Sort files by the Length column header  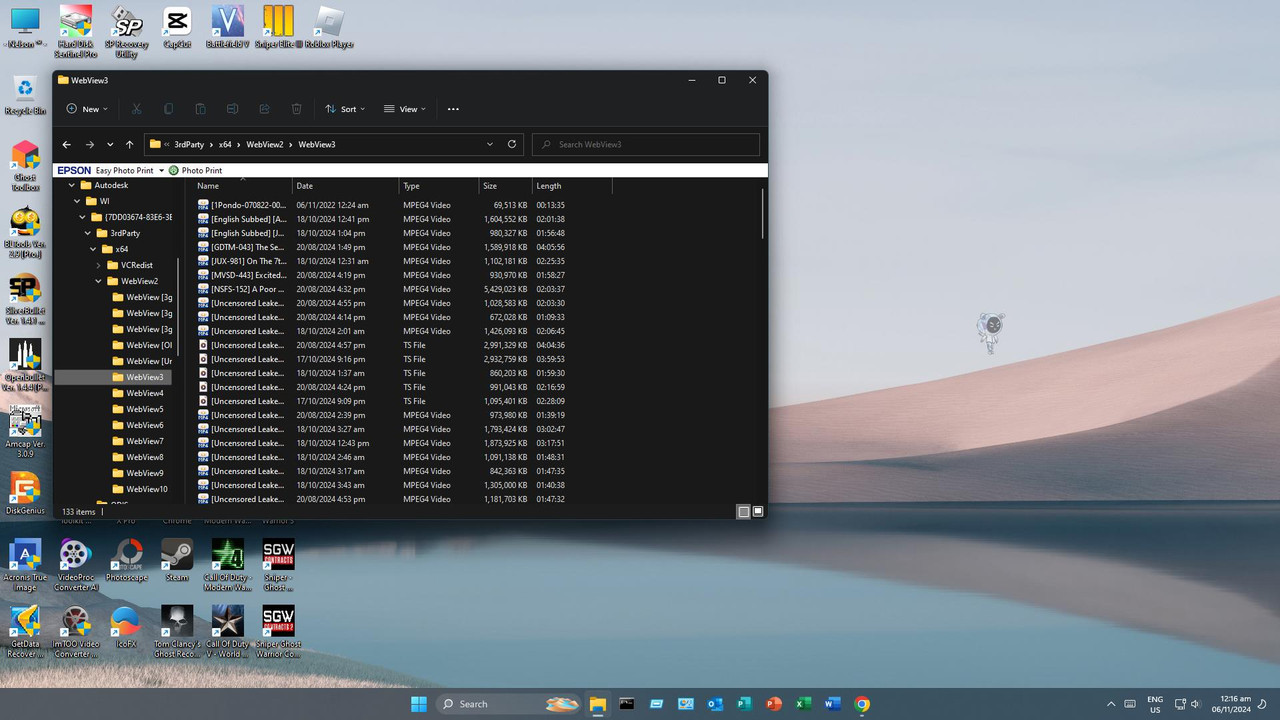pyautogui.click(x=571, y=186)
